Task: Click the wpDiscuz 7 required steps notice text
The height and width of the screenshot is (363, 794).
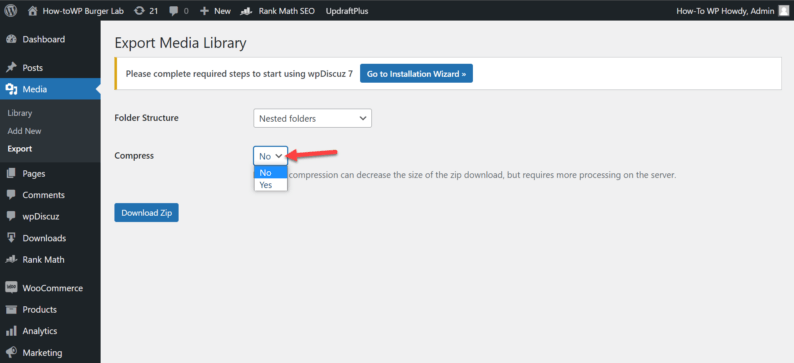Action: (239, 73)
